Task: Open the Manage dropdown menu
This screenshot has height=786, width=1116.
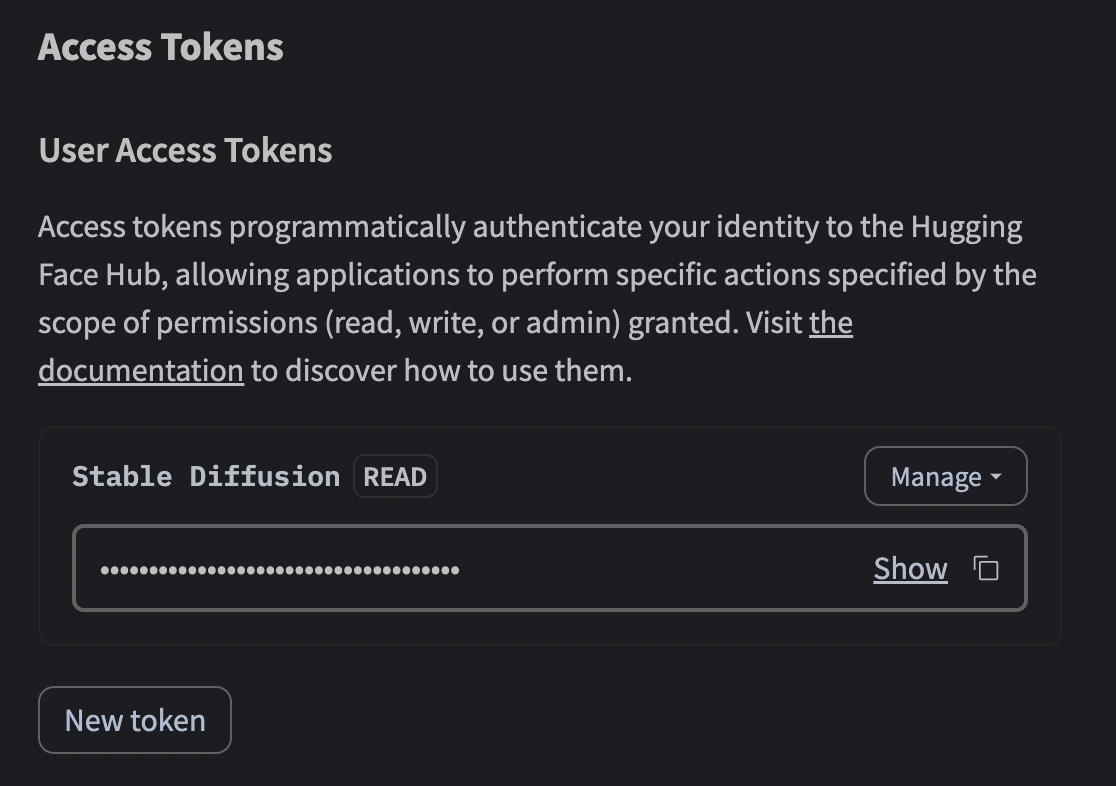Action: pyautogui.click(x=945, y=477)
